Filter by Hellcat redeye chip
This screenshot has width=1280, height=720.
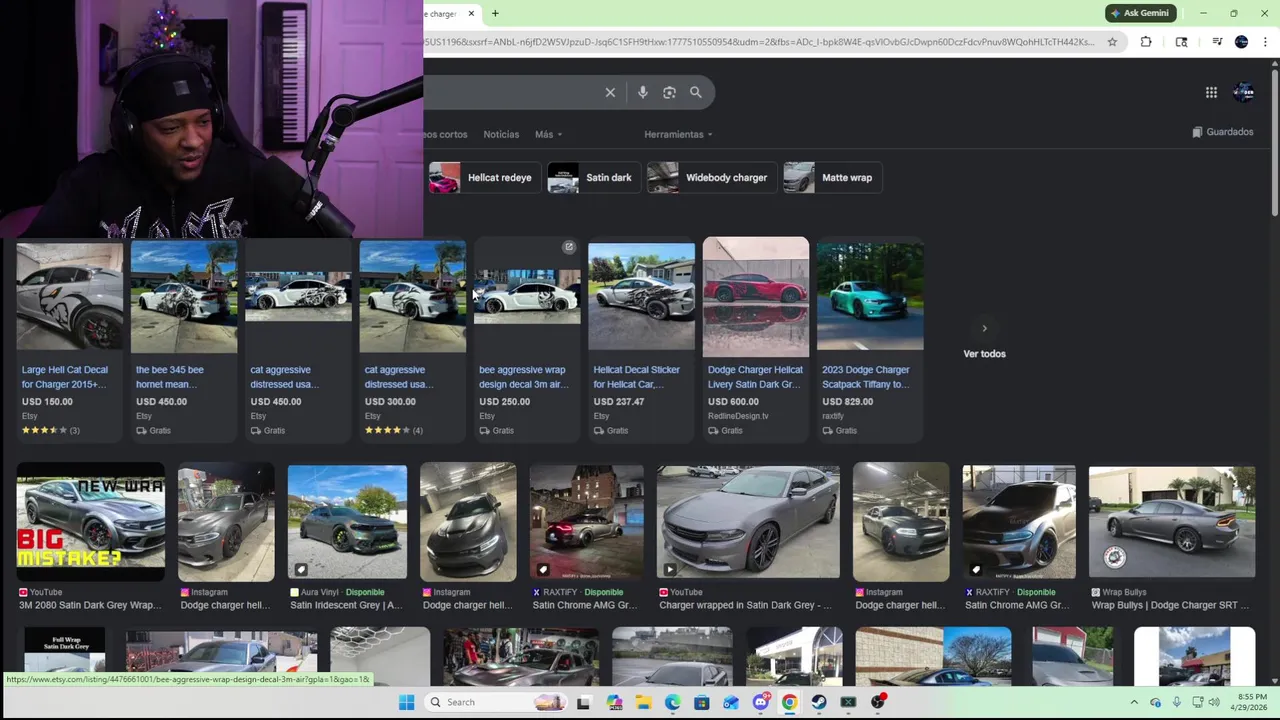pos(485,178)
